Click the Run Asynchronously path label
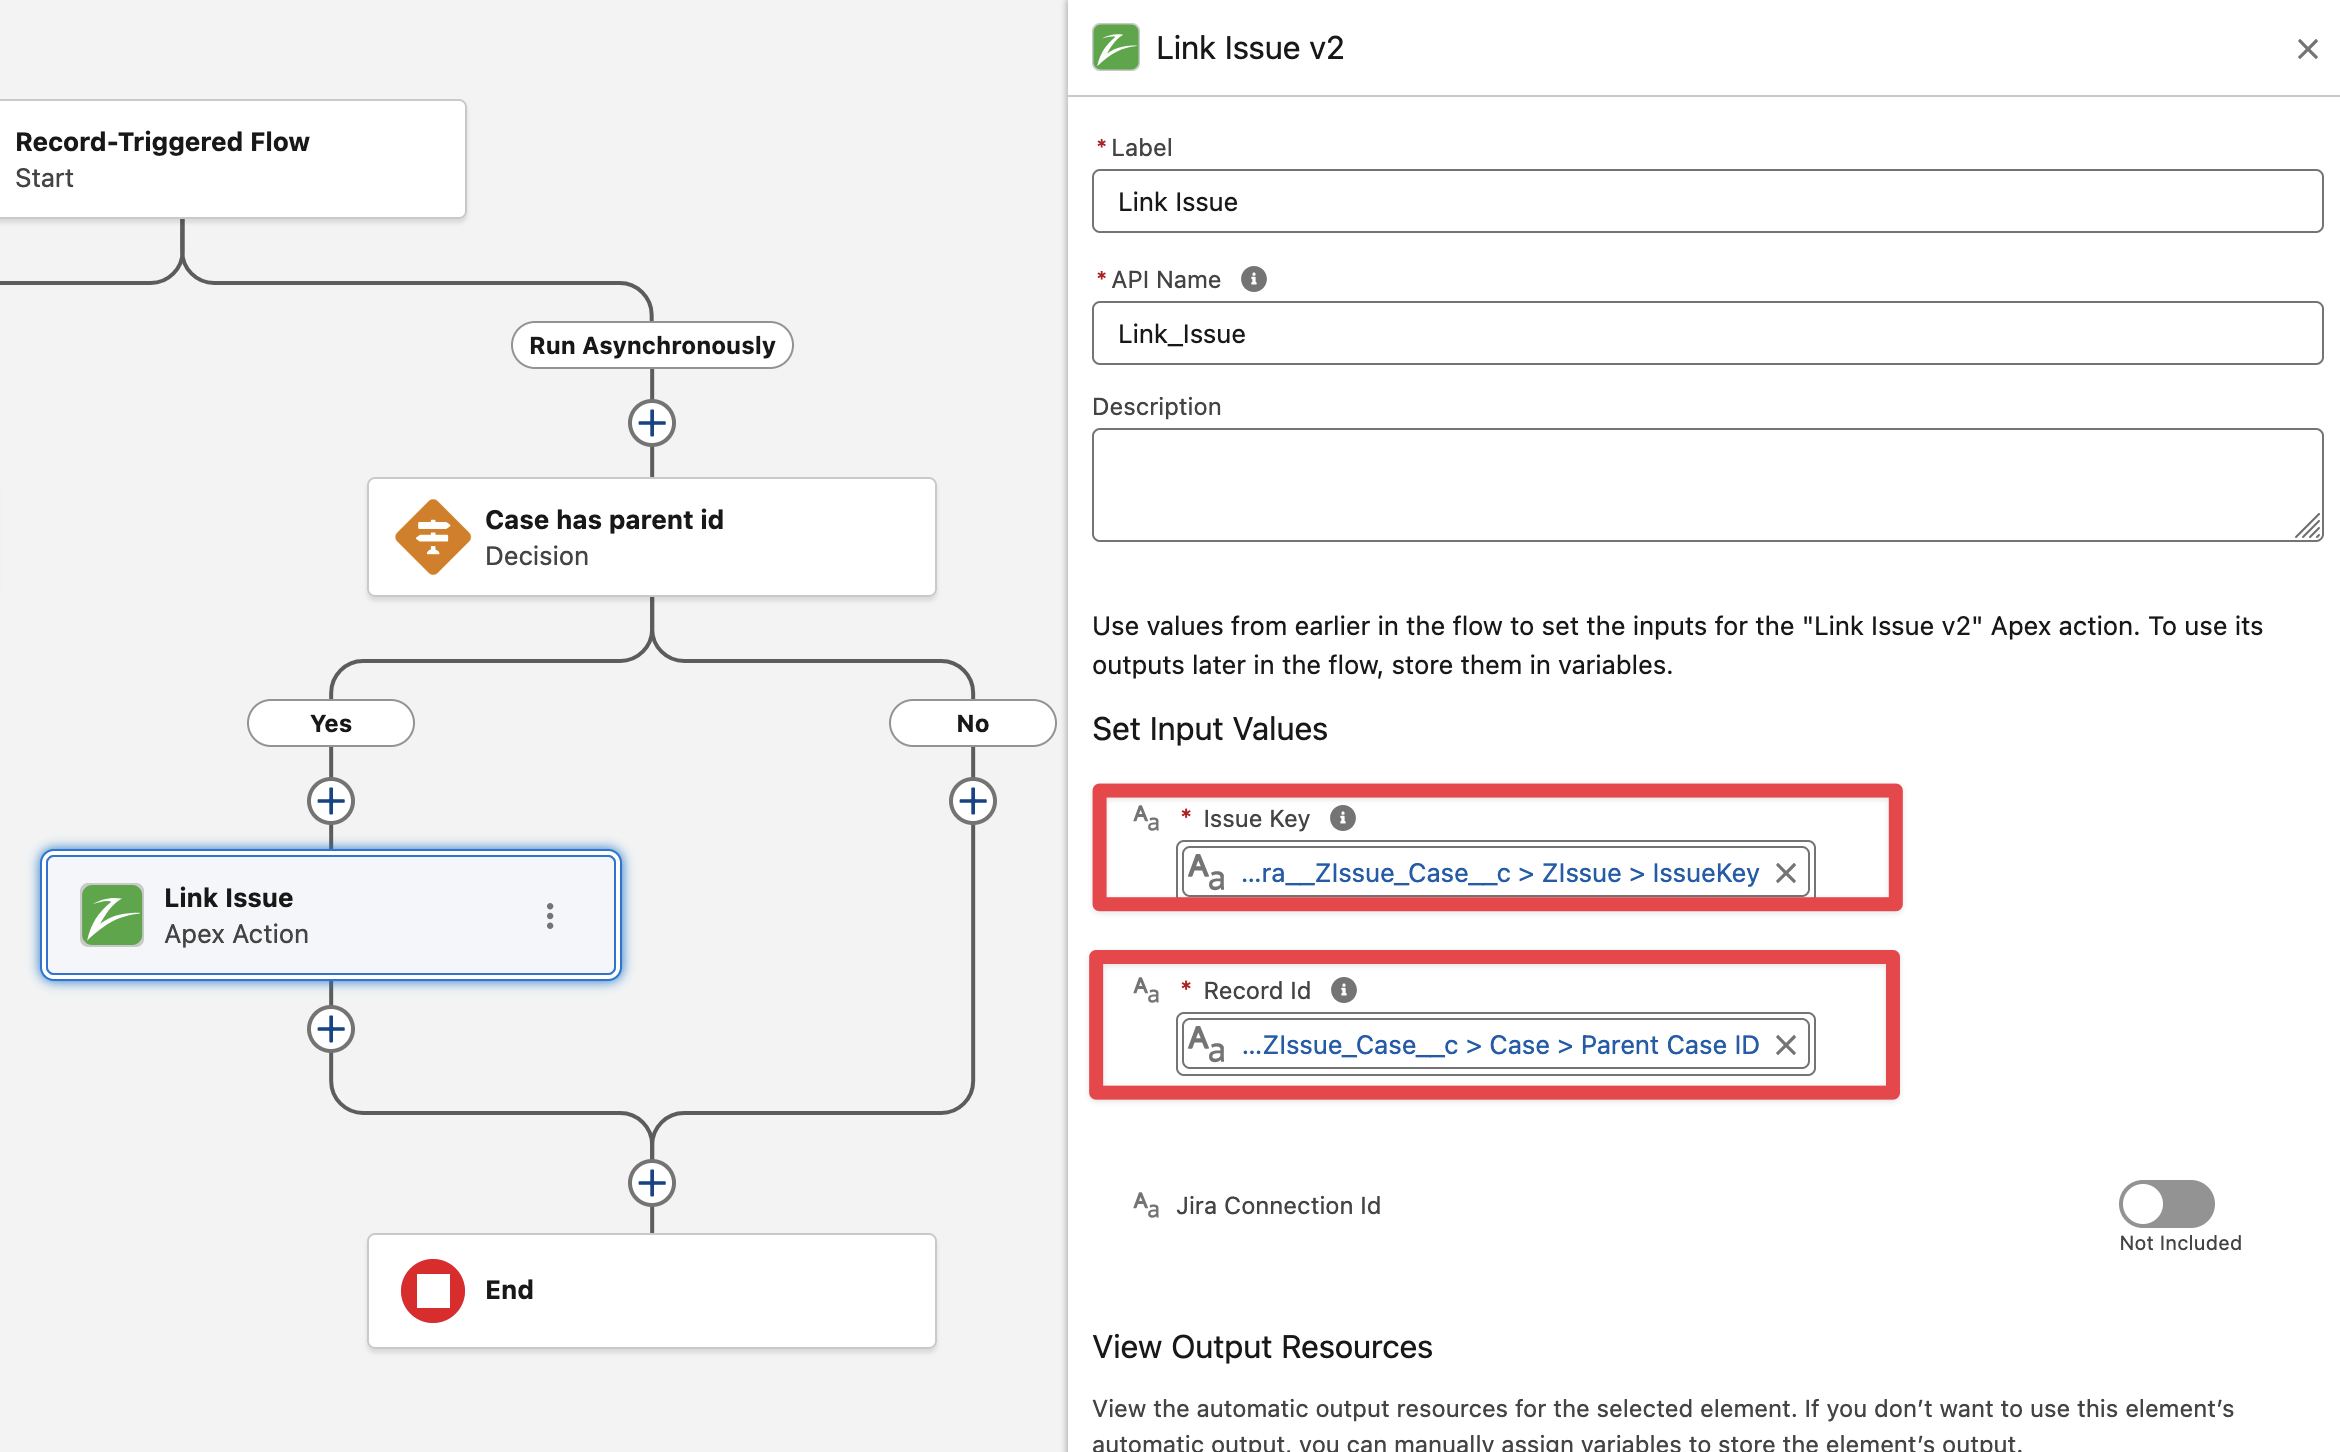Image resolution: width=2340 pixels, height=1452 pixels. pos(652,345)
